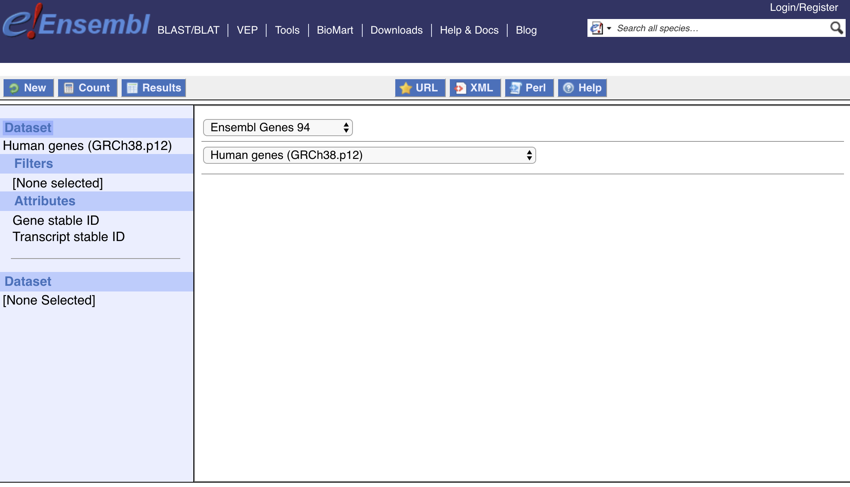Go to the VEP menu item

(x=247, y=30)
